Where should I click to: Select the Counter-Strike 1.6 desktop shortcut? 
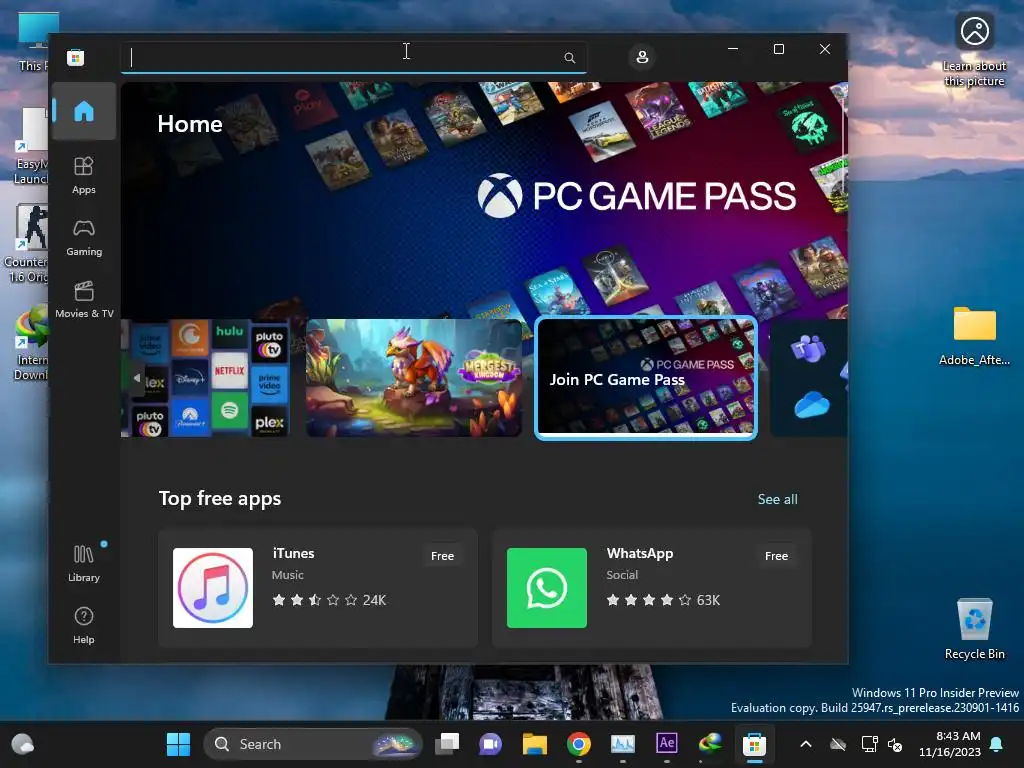click(25, 244)
